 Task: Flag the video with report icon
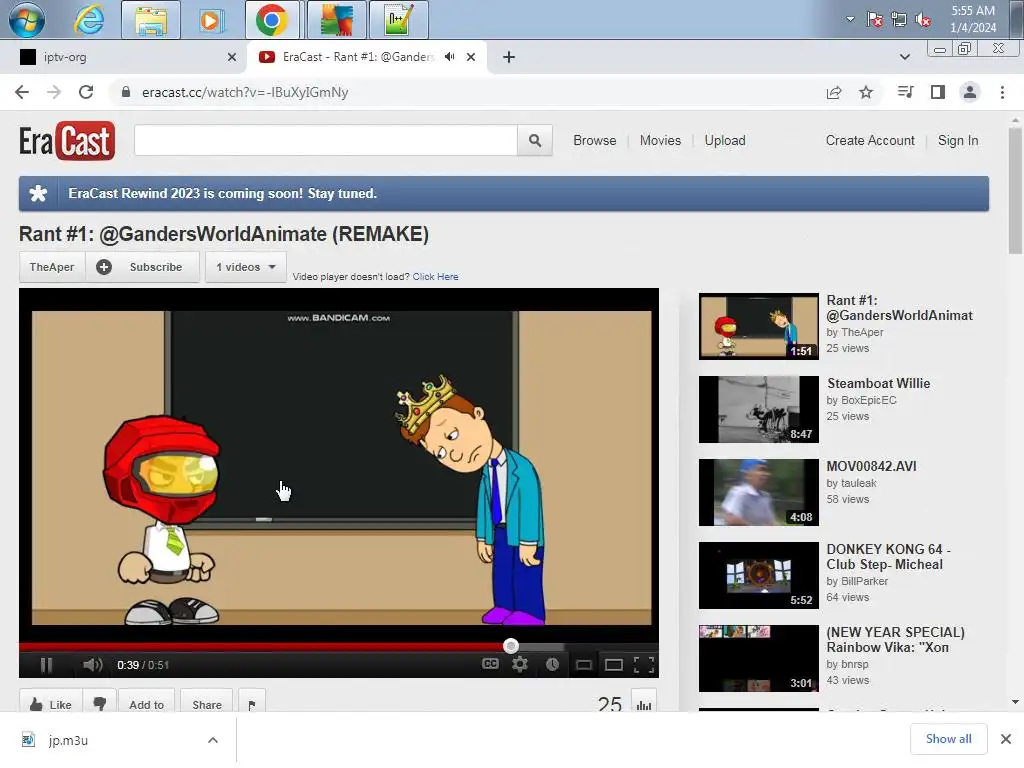[x=251, y=705]
